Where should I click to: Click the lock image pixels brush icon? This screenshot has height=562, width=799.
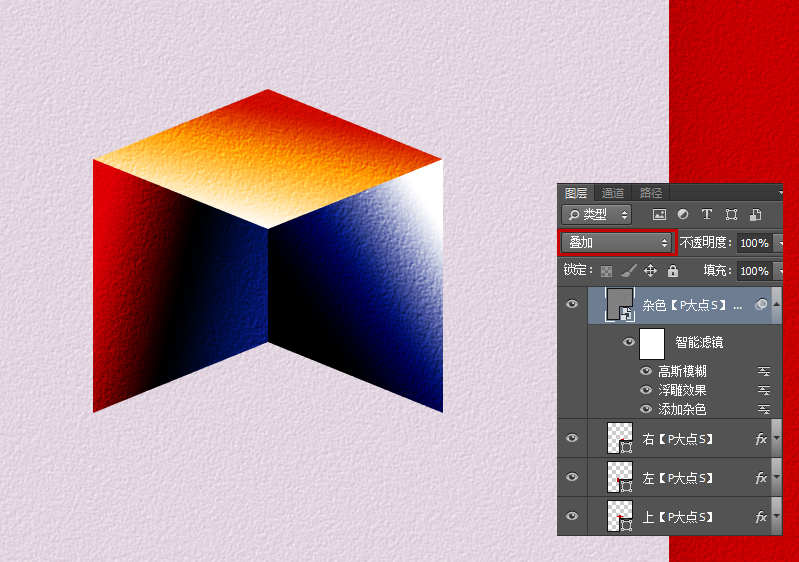pyautogui.click(x=628, y=271)
